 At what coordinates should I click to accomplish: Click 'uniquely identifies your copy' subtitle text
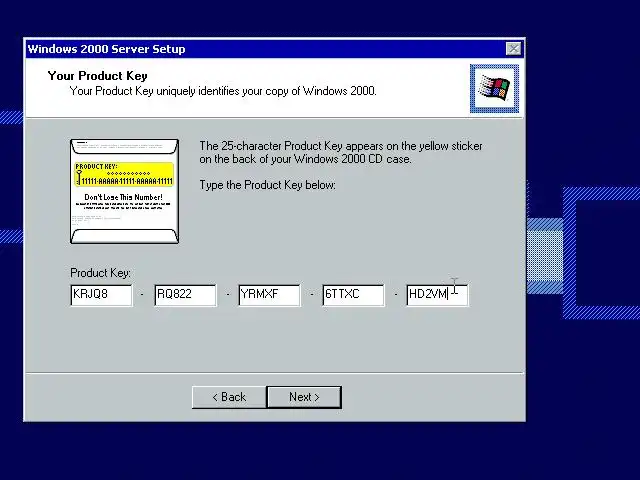tap(223, 91)
